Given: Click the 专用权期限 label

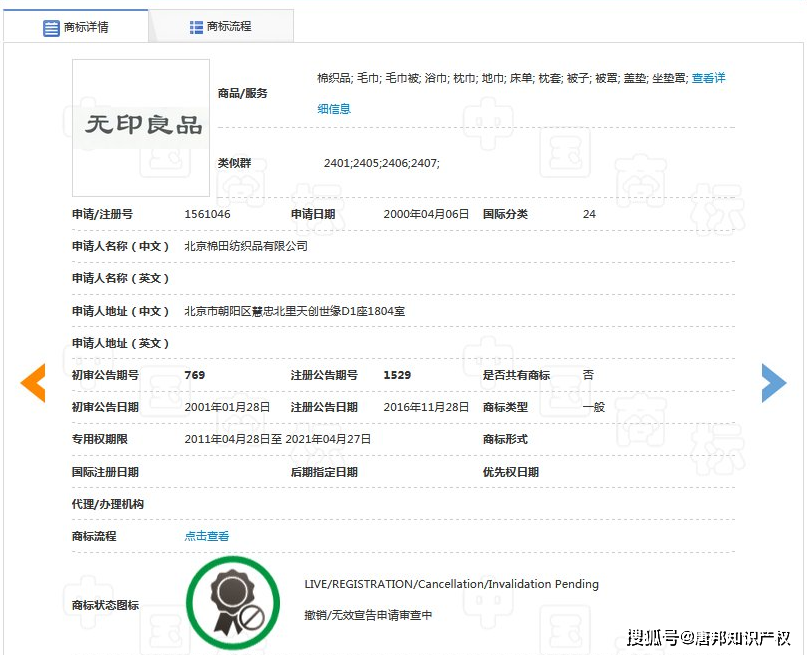Looking at the screenshot, I should click(99, 439).
